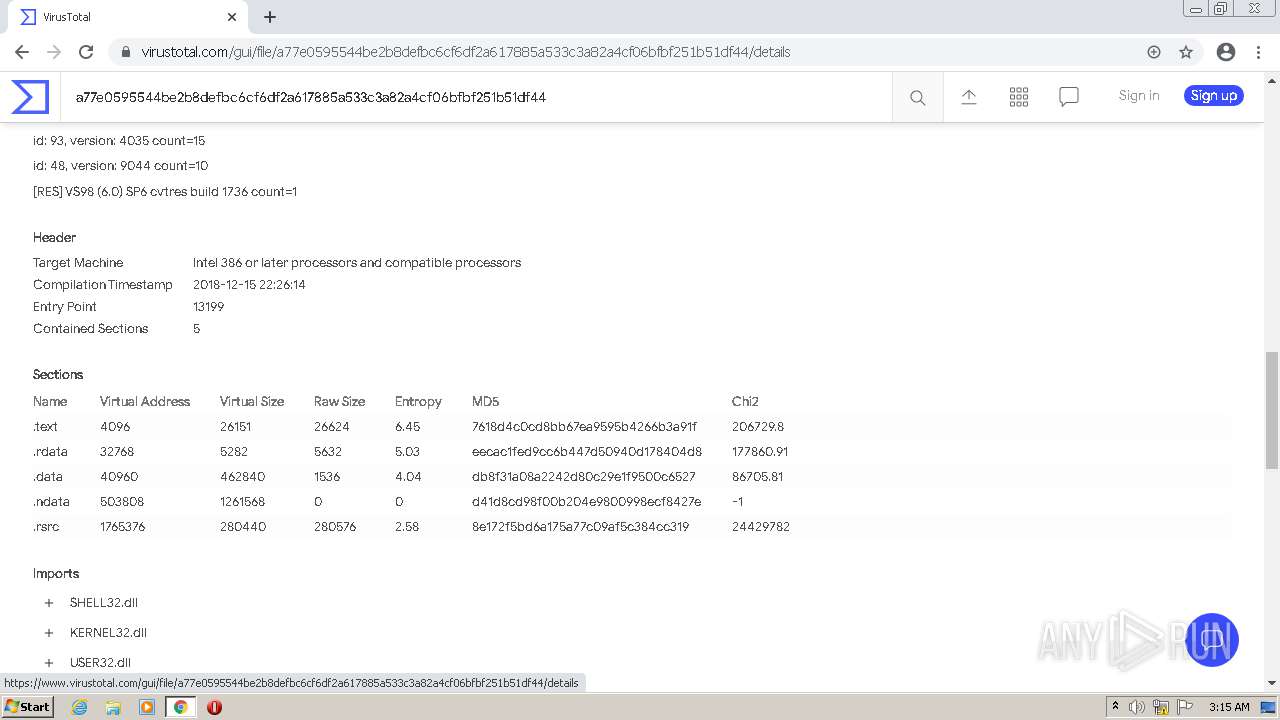Image resolution: width=1280 pixels, height=720 pixels.
Task: Open a new browser tab
Action: tap(270, 17)
